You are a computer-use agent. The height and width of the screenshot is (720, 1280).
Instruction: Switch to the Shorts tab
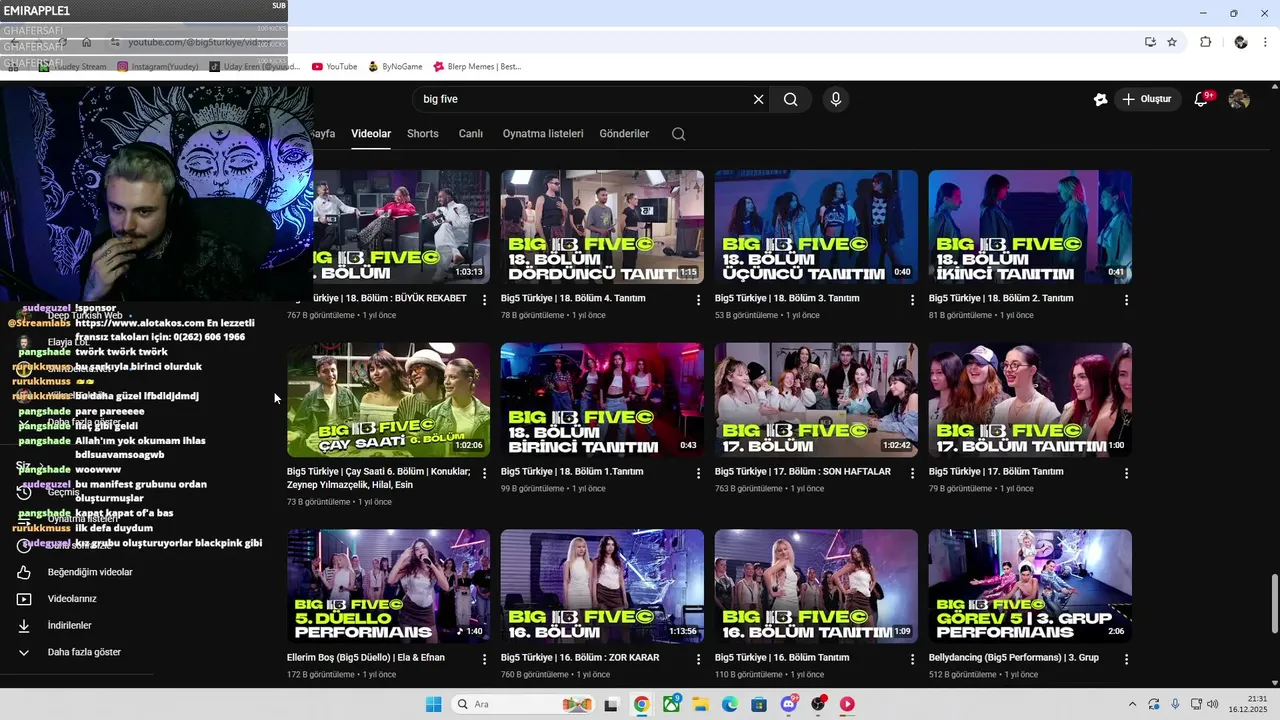coord(423,134)
